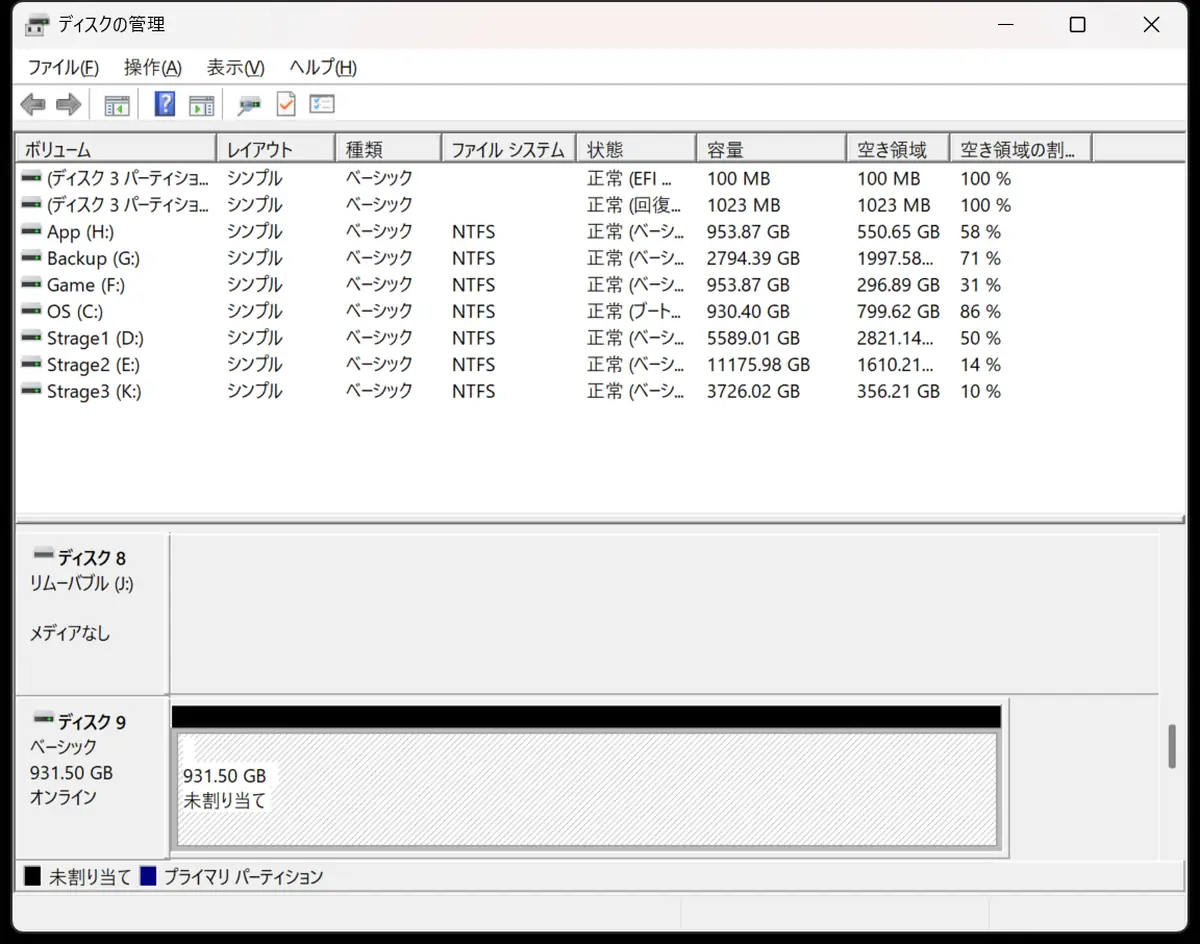Click the document with checkmark toolbar icon

pos(286,104)
